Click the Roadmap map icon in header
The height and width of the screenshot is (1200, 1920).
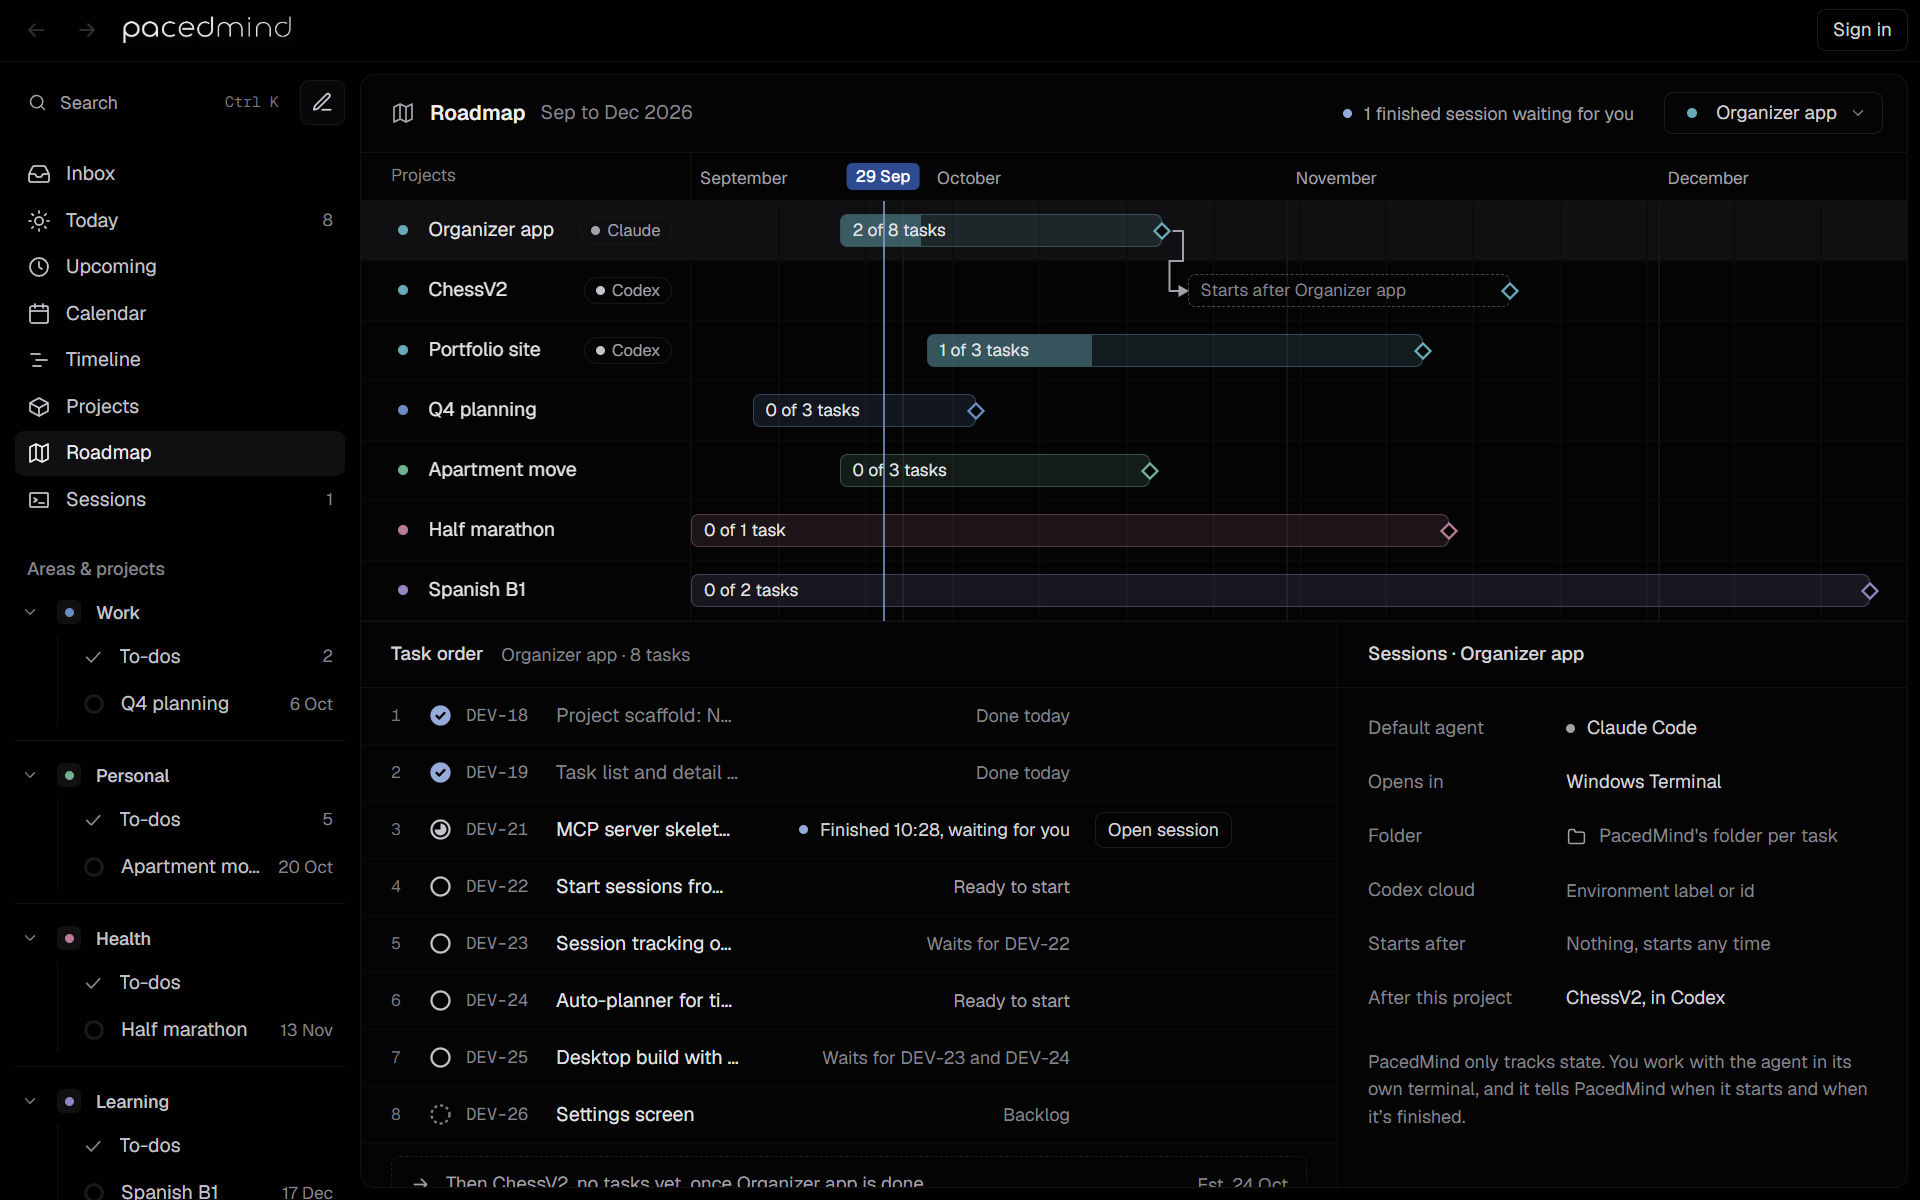(403, 113)
